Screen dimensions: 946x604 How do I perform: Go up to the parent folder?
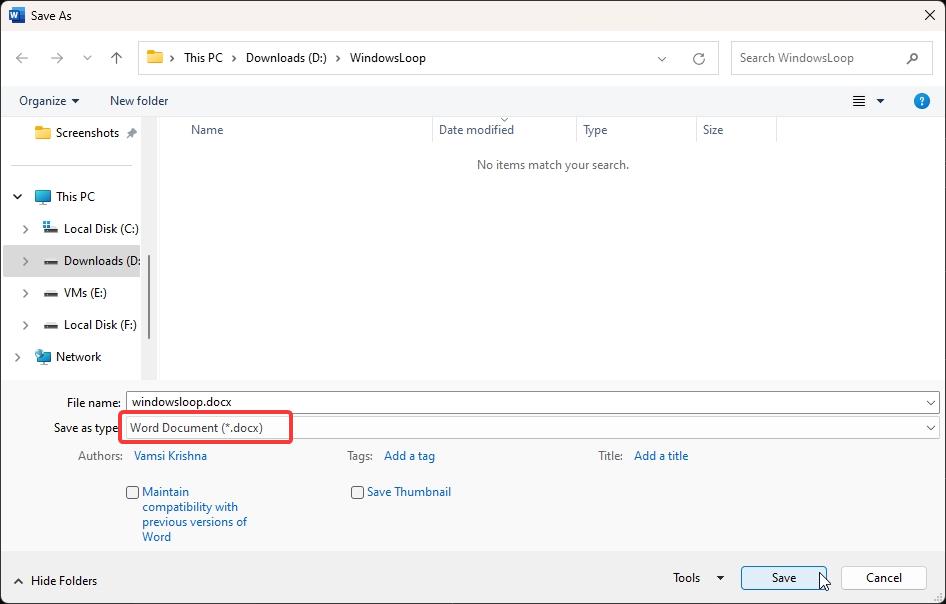coord(116,58)
